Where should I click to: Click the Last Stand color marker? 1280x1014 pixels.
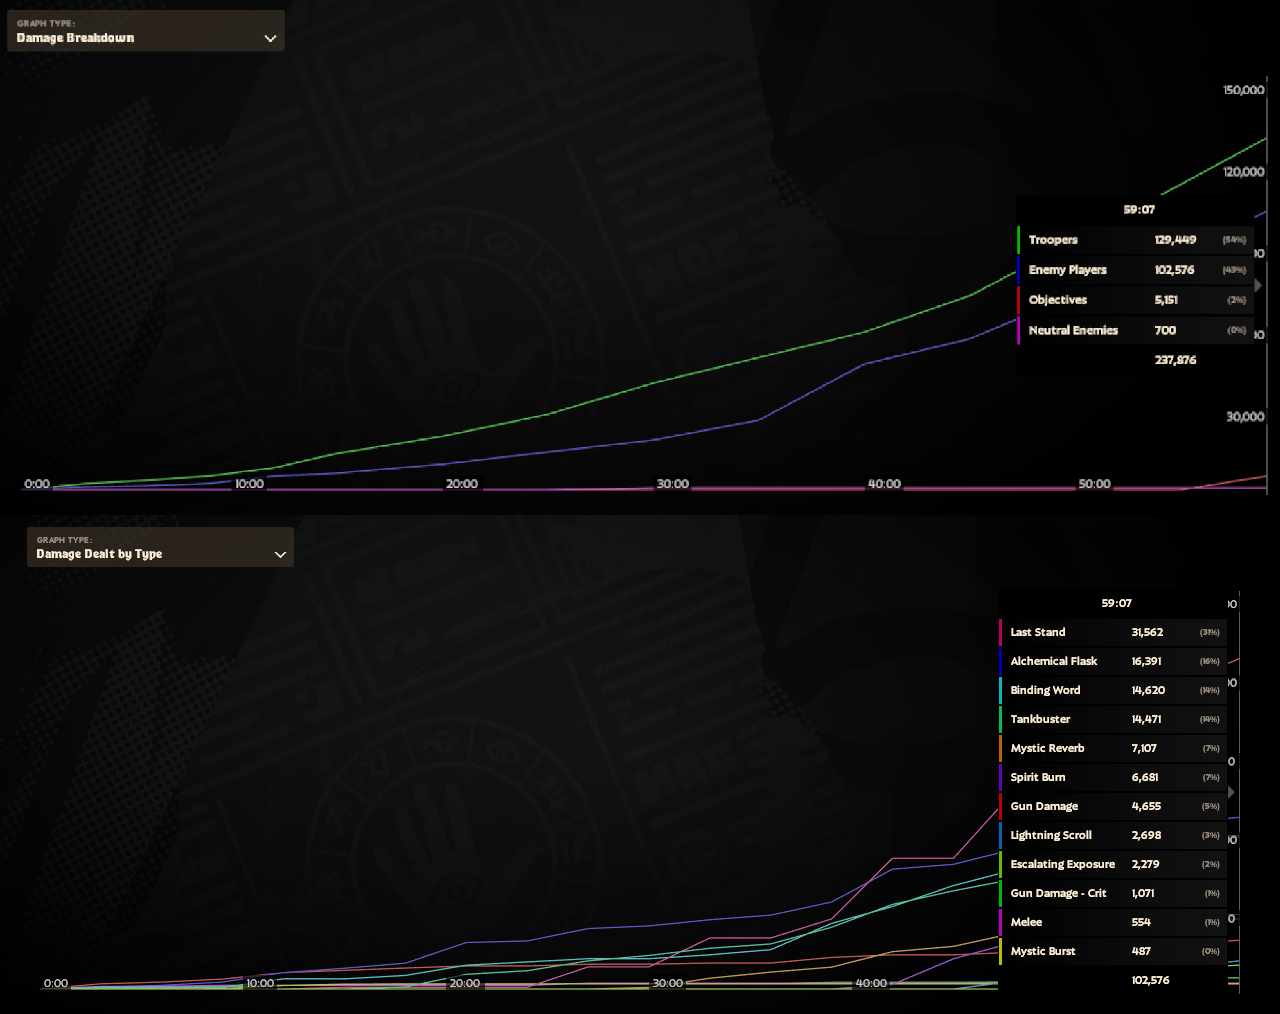1001,632
